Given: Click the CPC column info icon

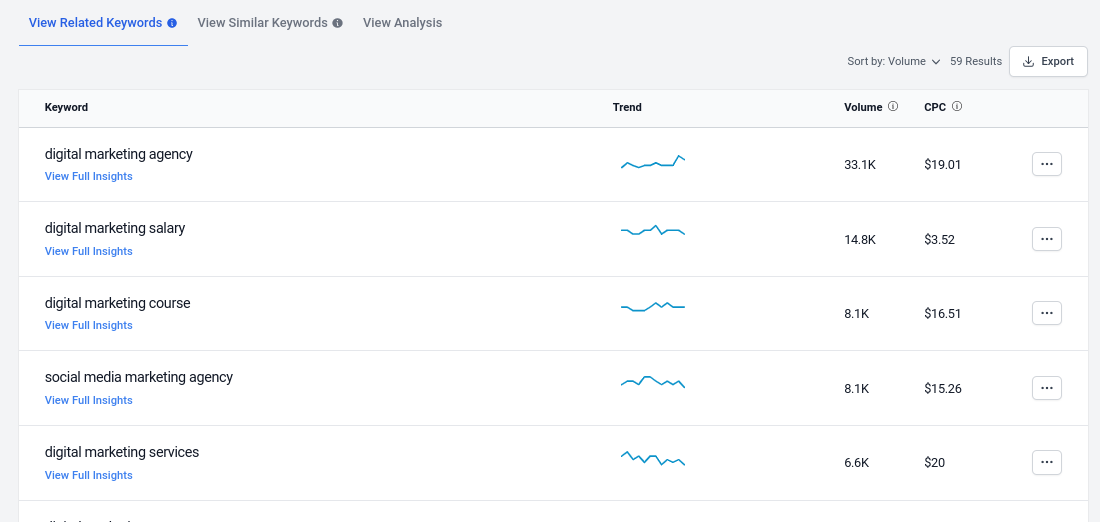Looking at the screenshot, I should coord(957,107).
